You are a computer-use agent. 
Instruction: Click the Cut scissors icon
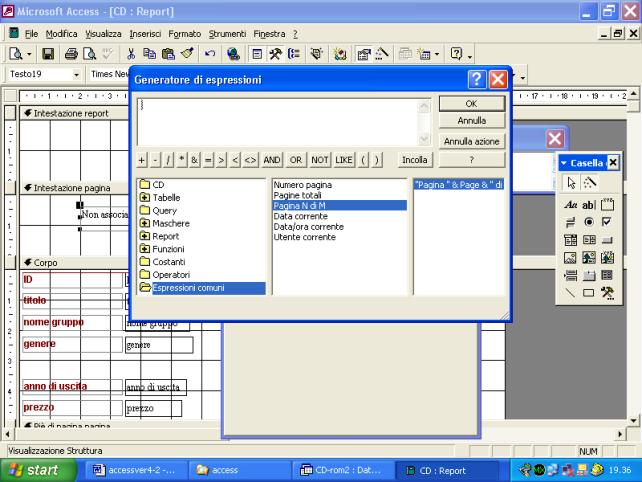(131, 54)
